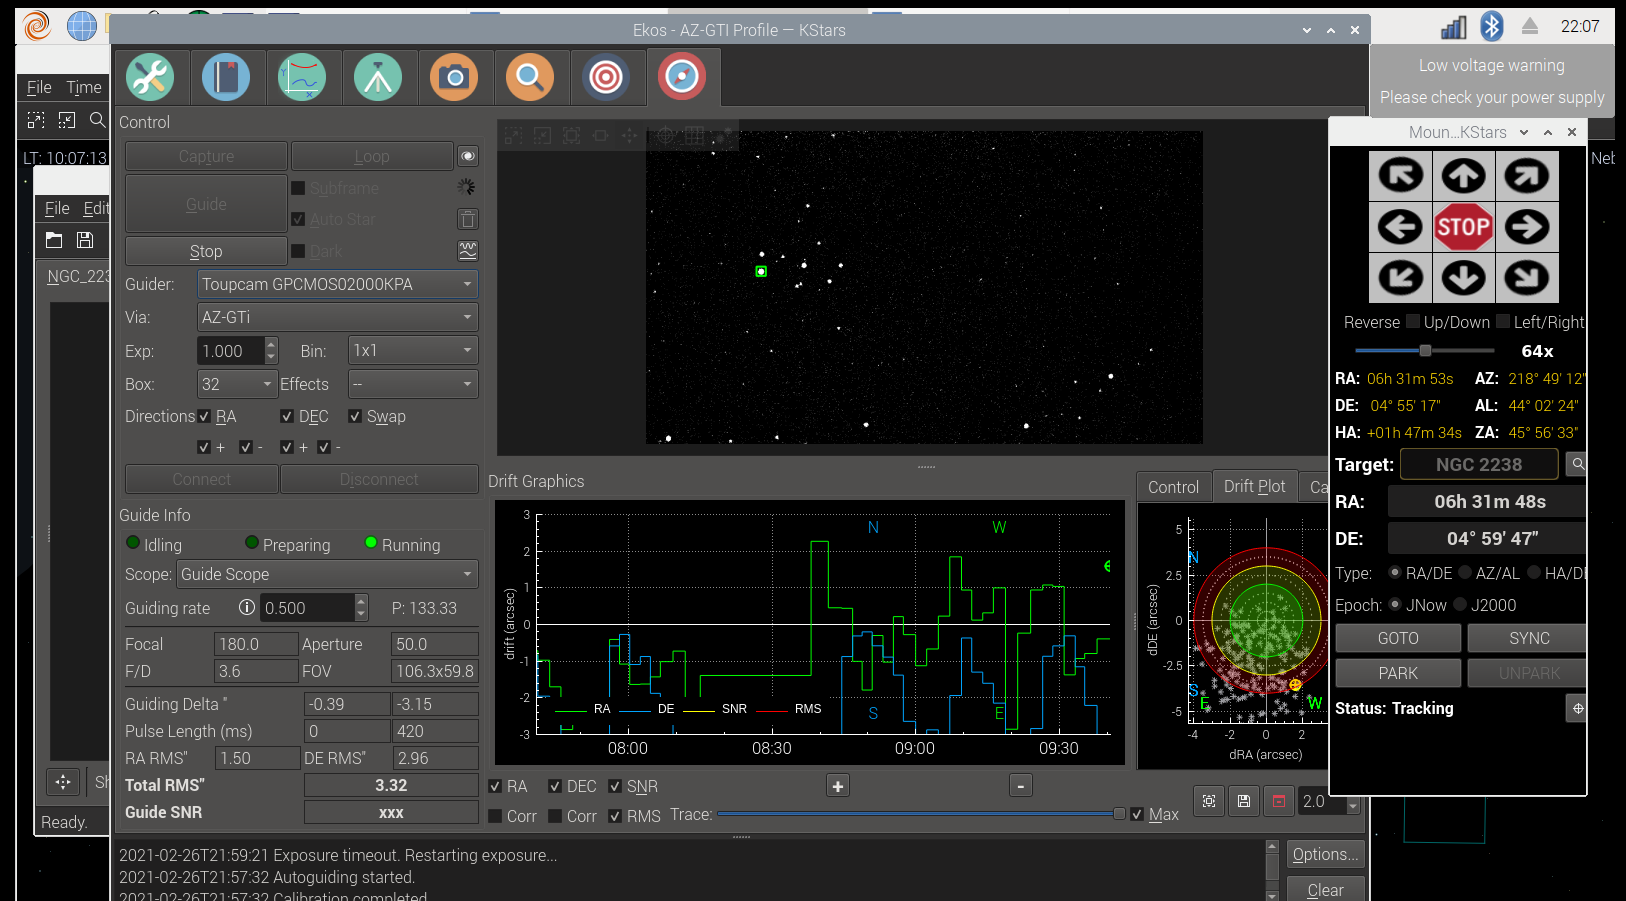Click the red clear graph icon

1279,801
